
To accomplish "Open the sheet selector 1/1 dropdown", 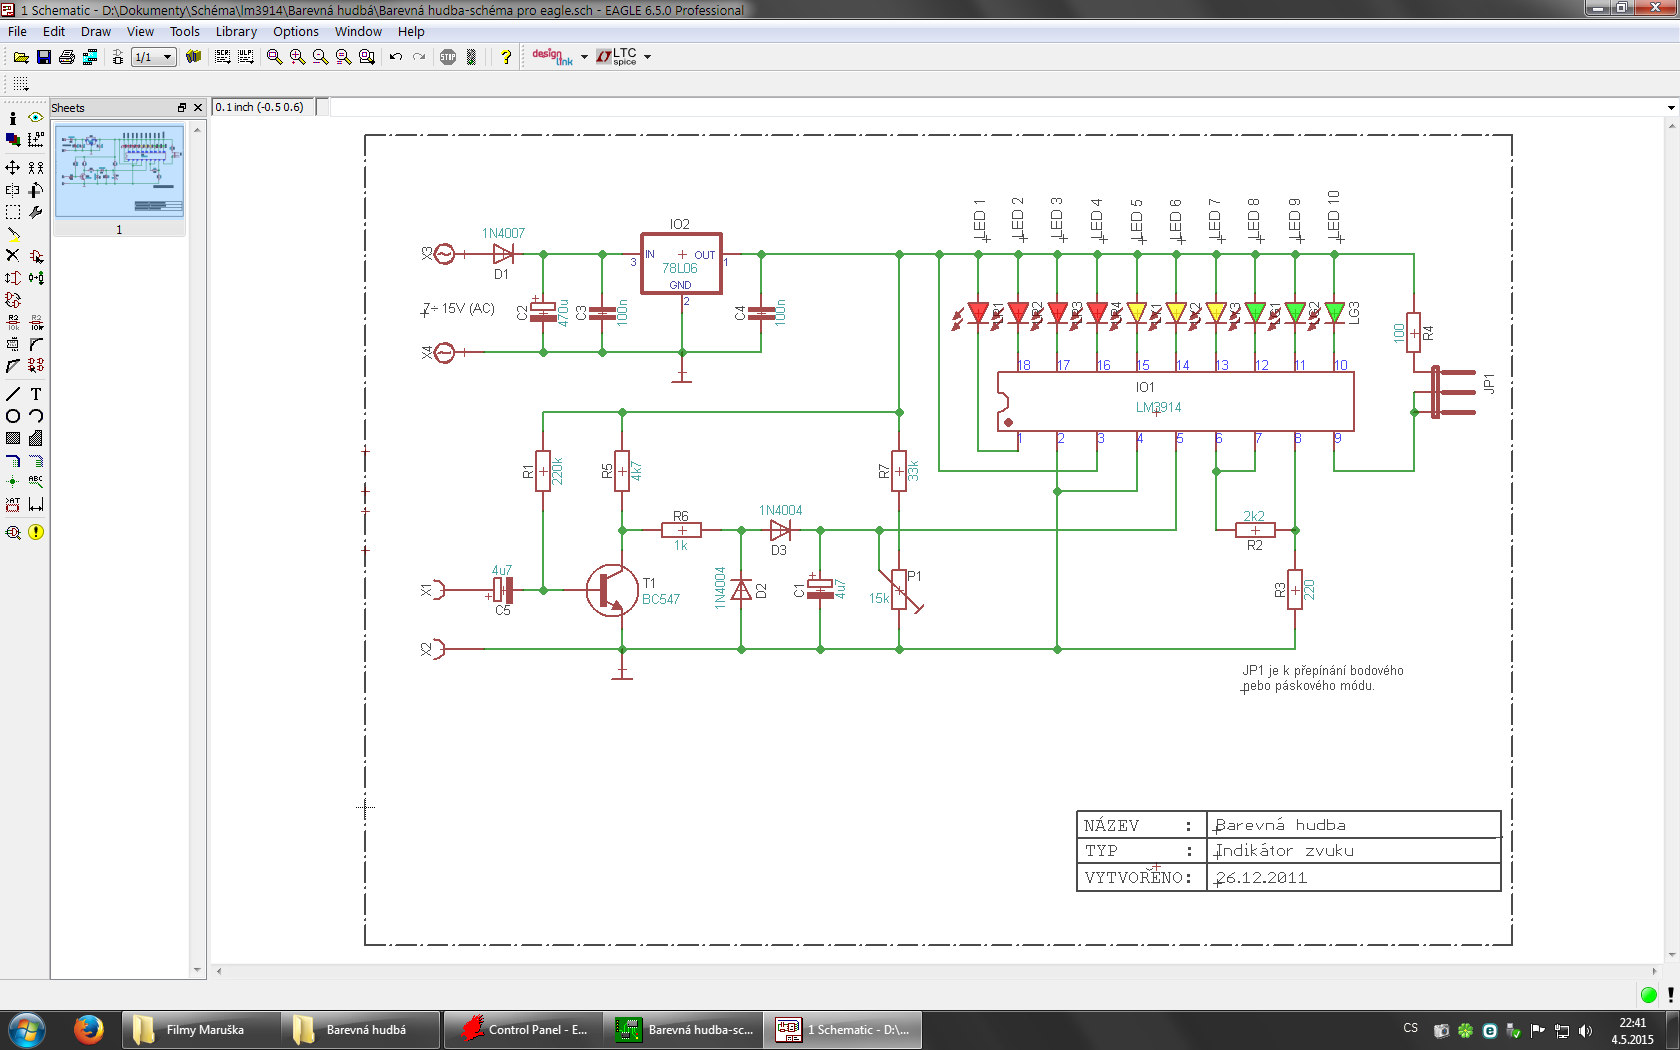I will (x=168, y=57).
